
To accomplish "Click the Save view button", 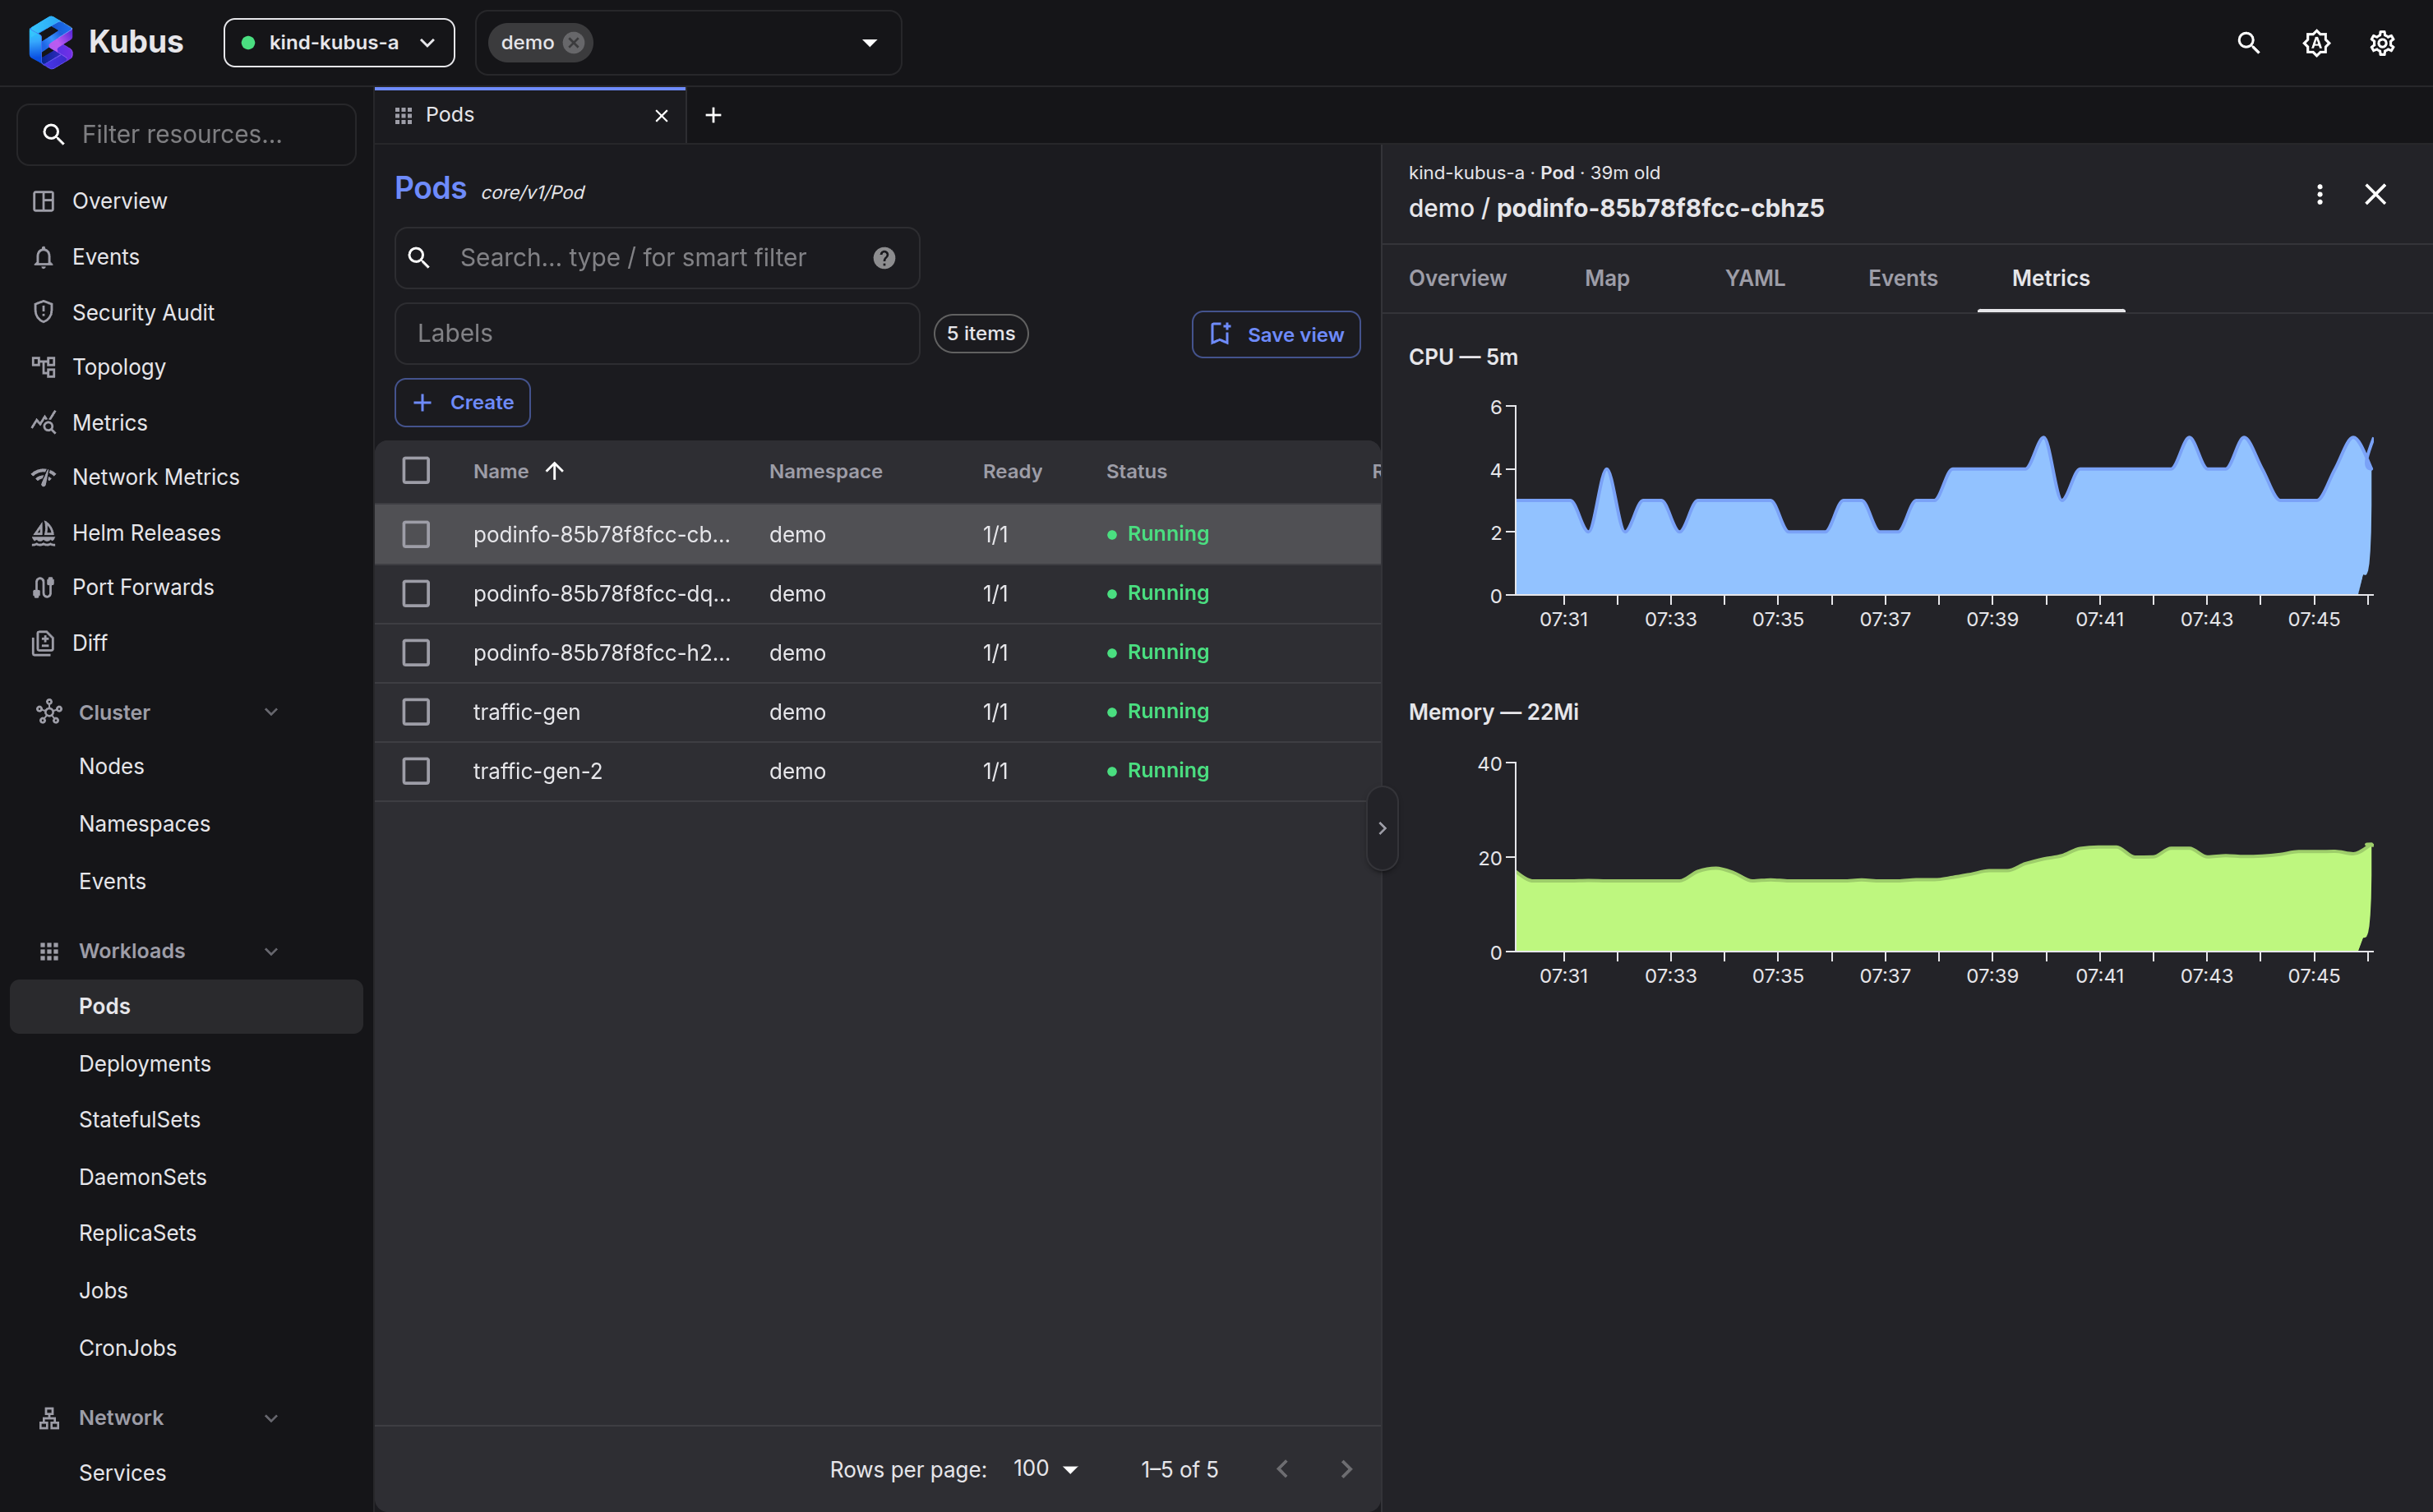I will click(1276, 334).
